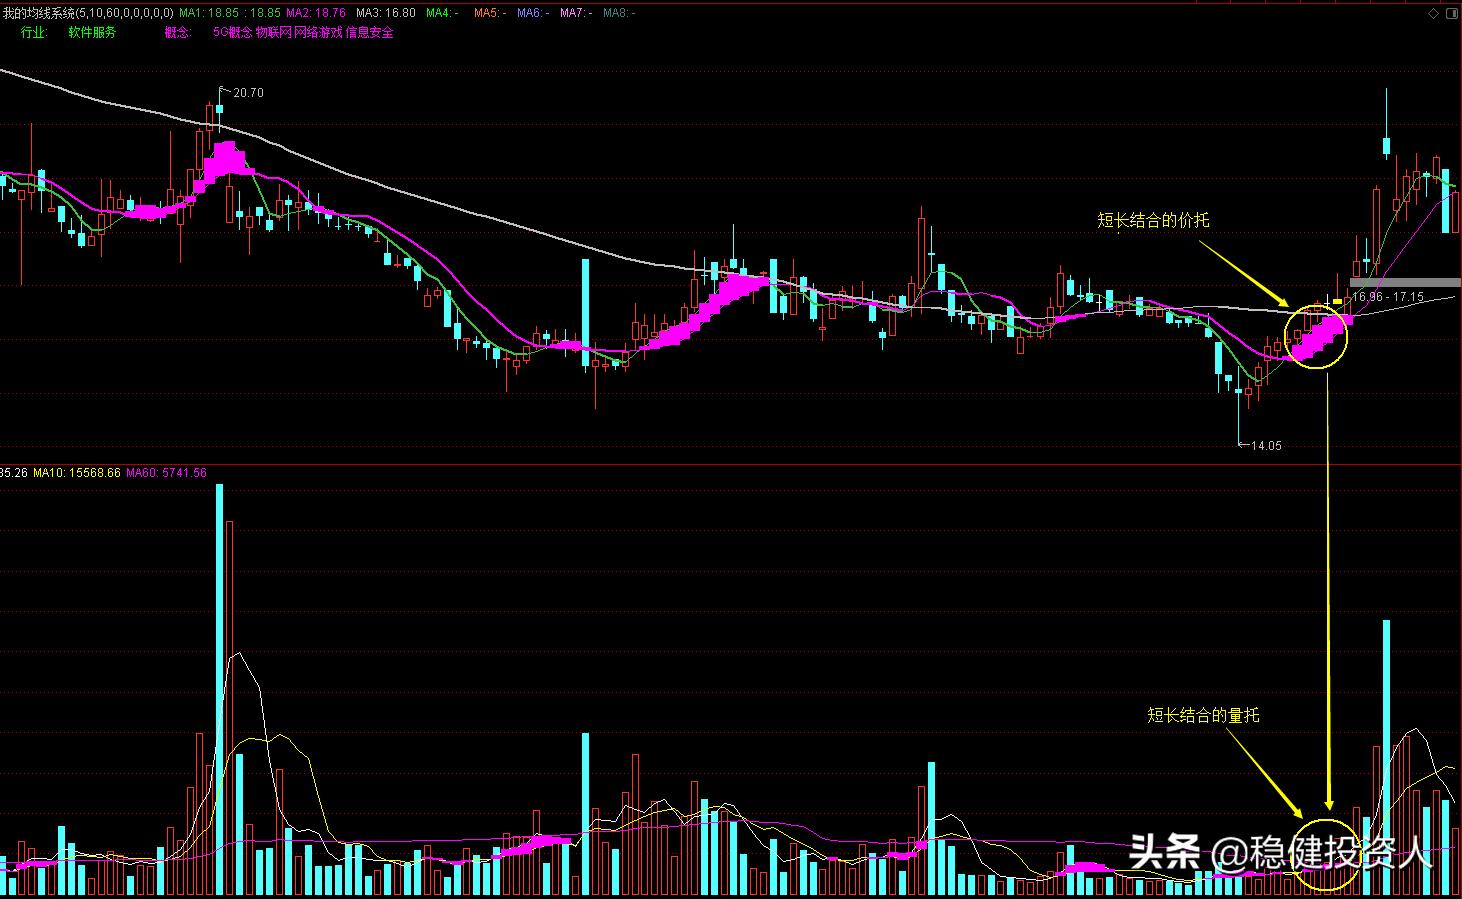Click the MA2: 18.76 value
Viewport: 1462px width, 899px height.
pyautogui.click(x=316, y=13)
